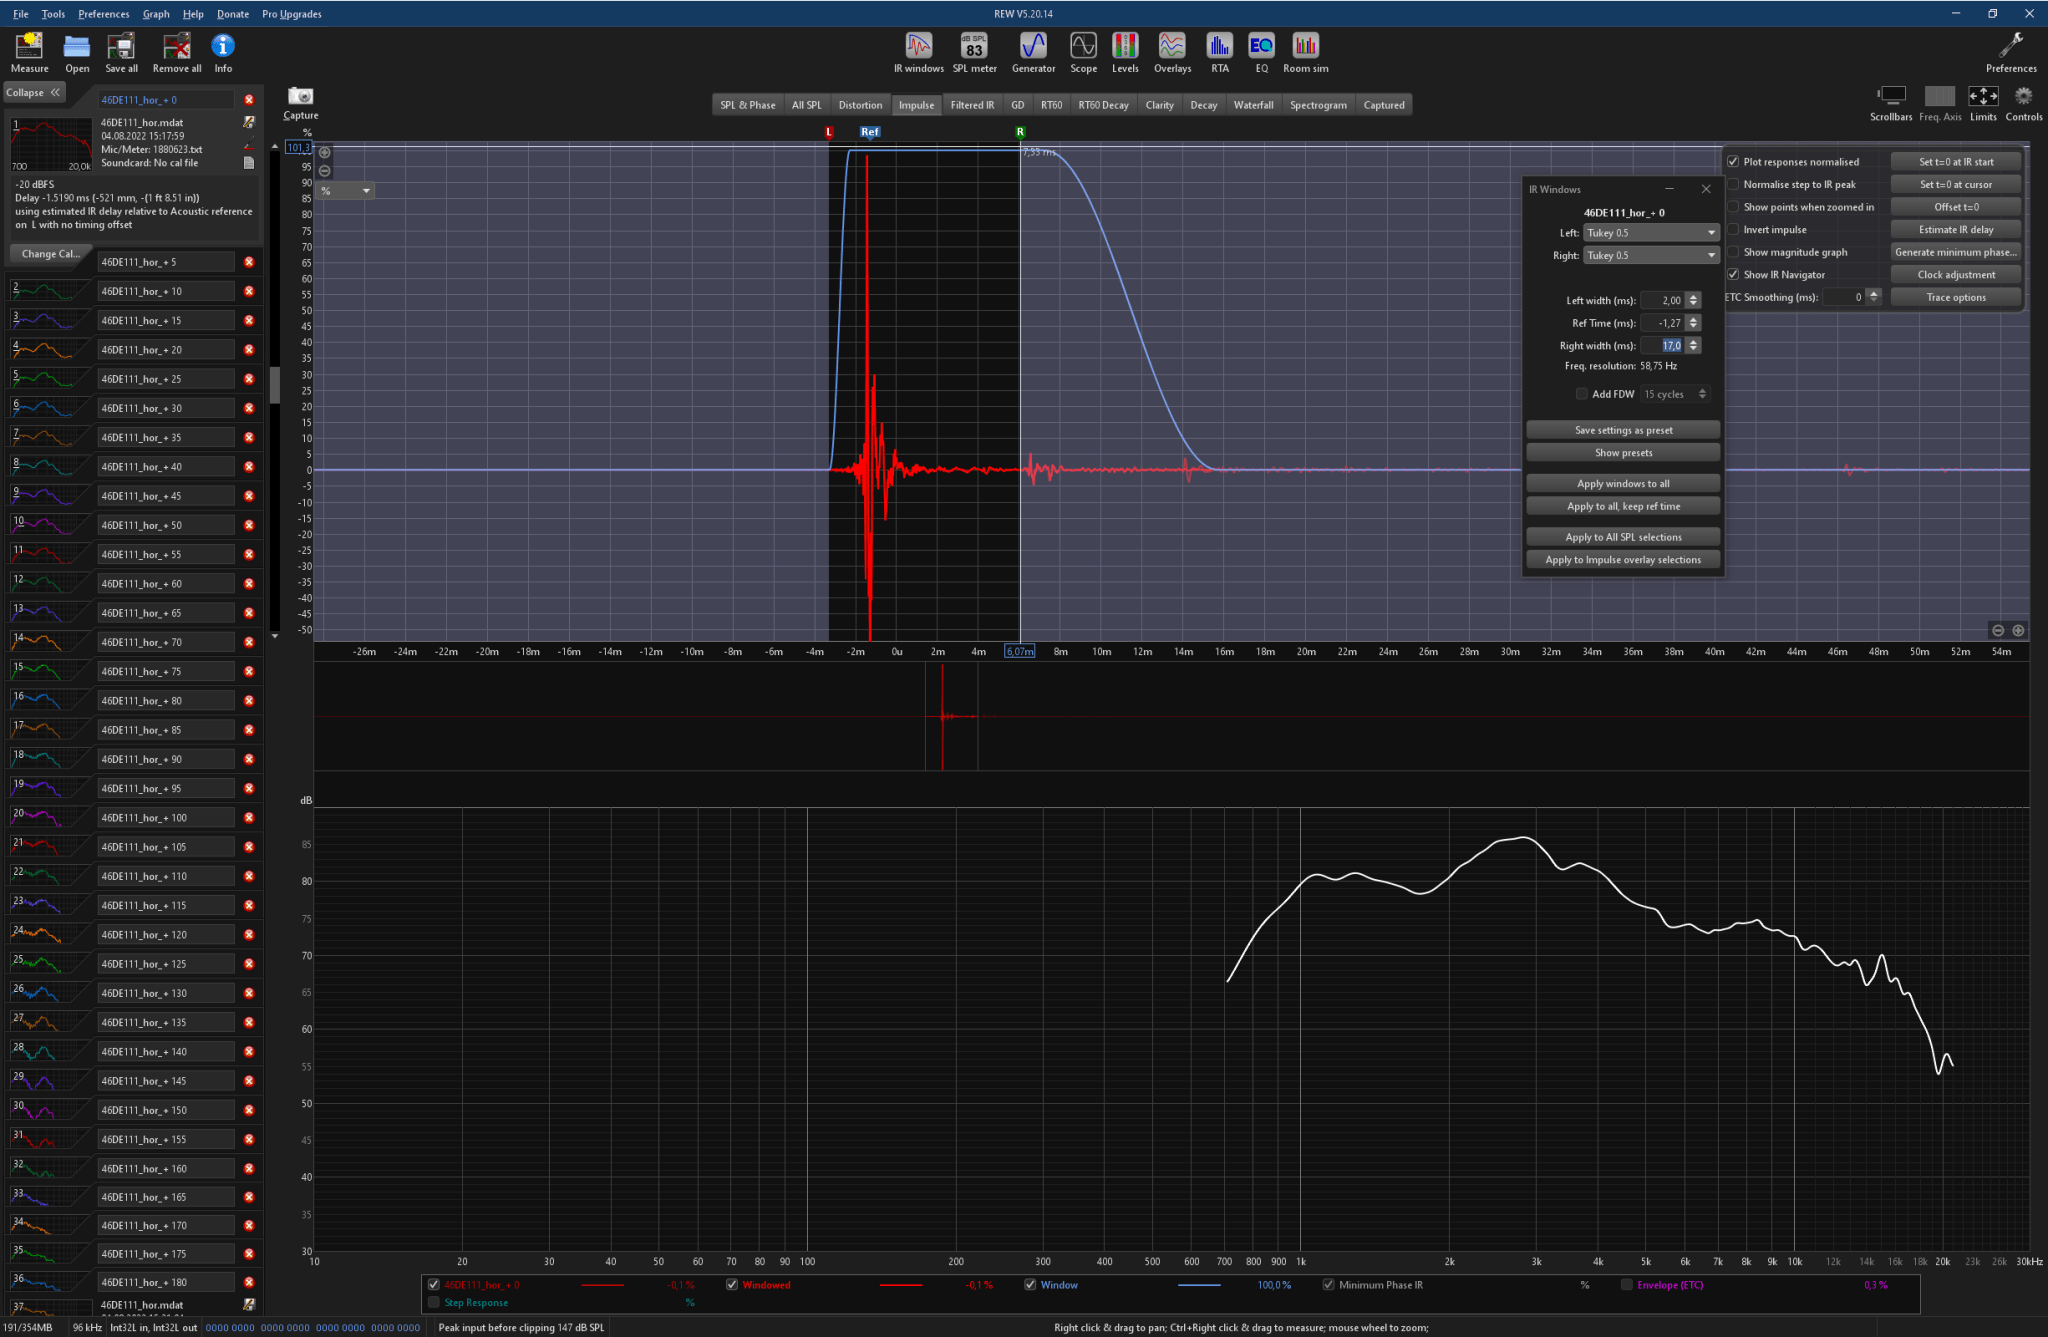
Task: Adjust ETC Smoothing stepper
Action: [x=1873, y=297]
